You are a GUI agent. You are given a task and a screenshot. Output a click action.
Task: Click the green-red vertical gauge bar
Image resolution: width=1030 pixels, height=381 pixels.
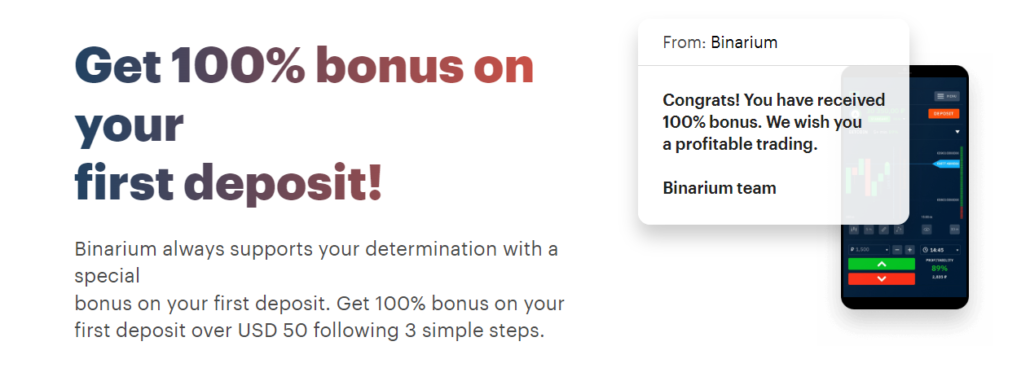pos(962,182)
